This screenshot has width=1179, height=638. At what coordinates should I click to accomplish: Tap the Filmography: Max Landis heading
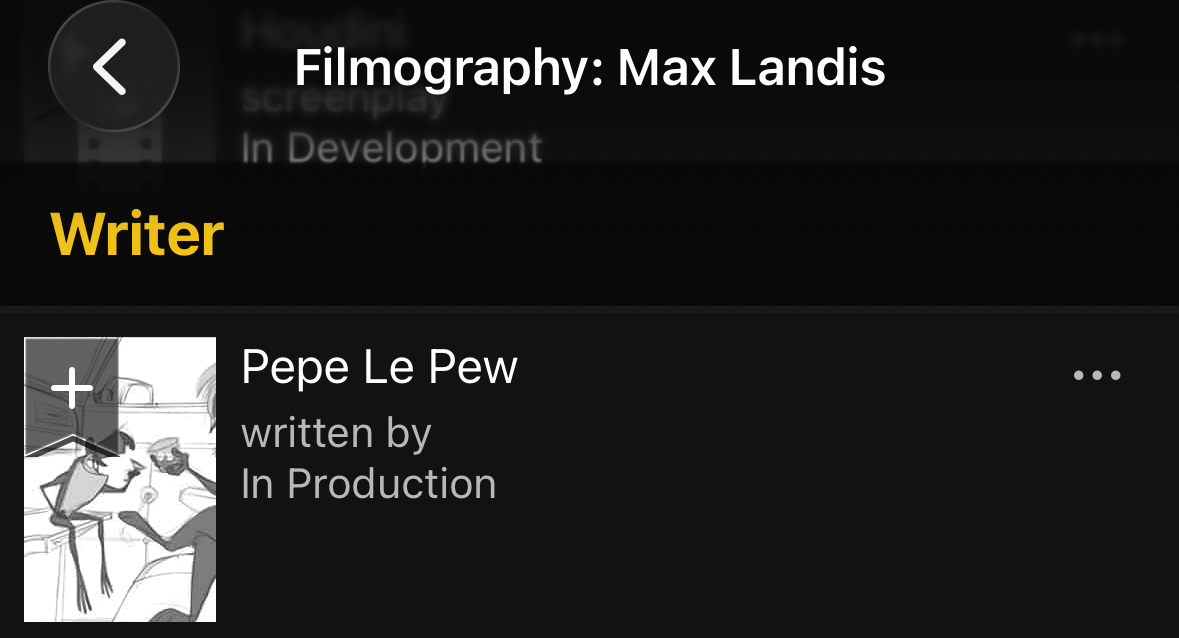(589, 68)
